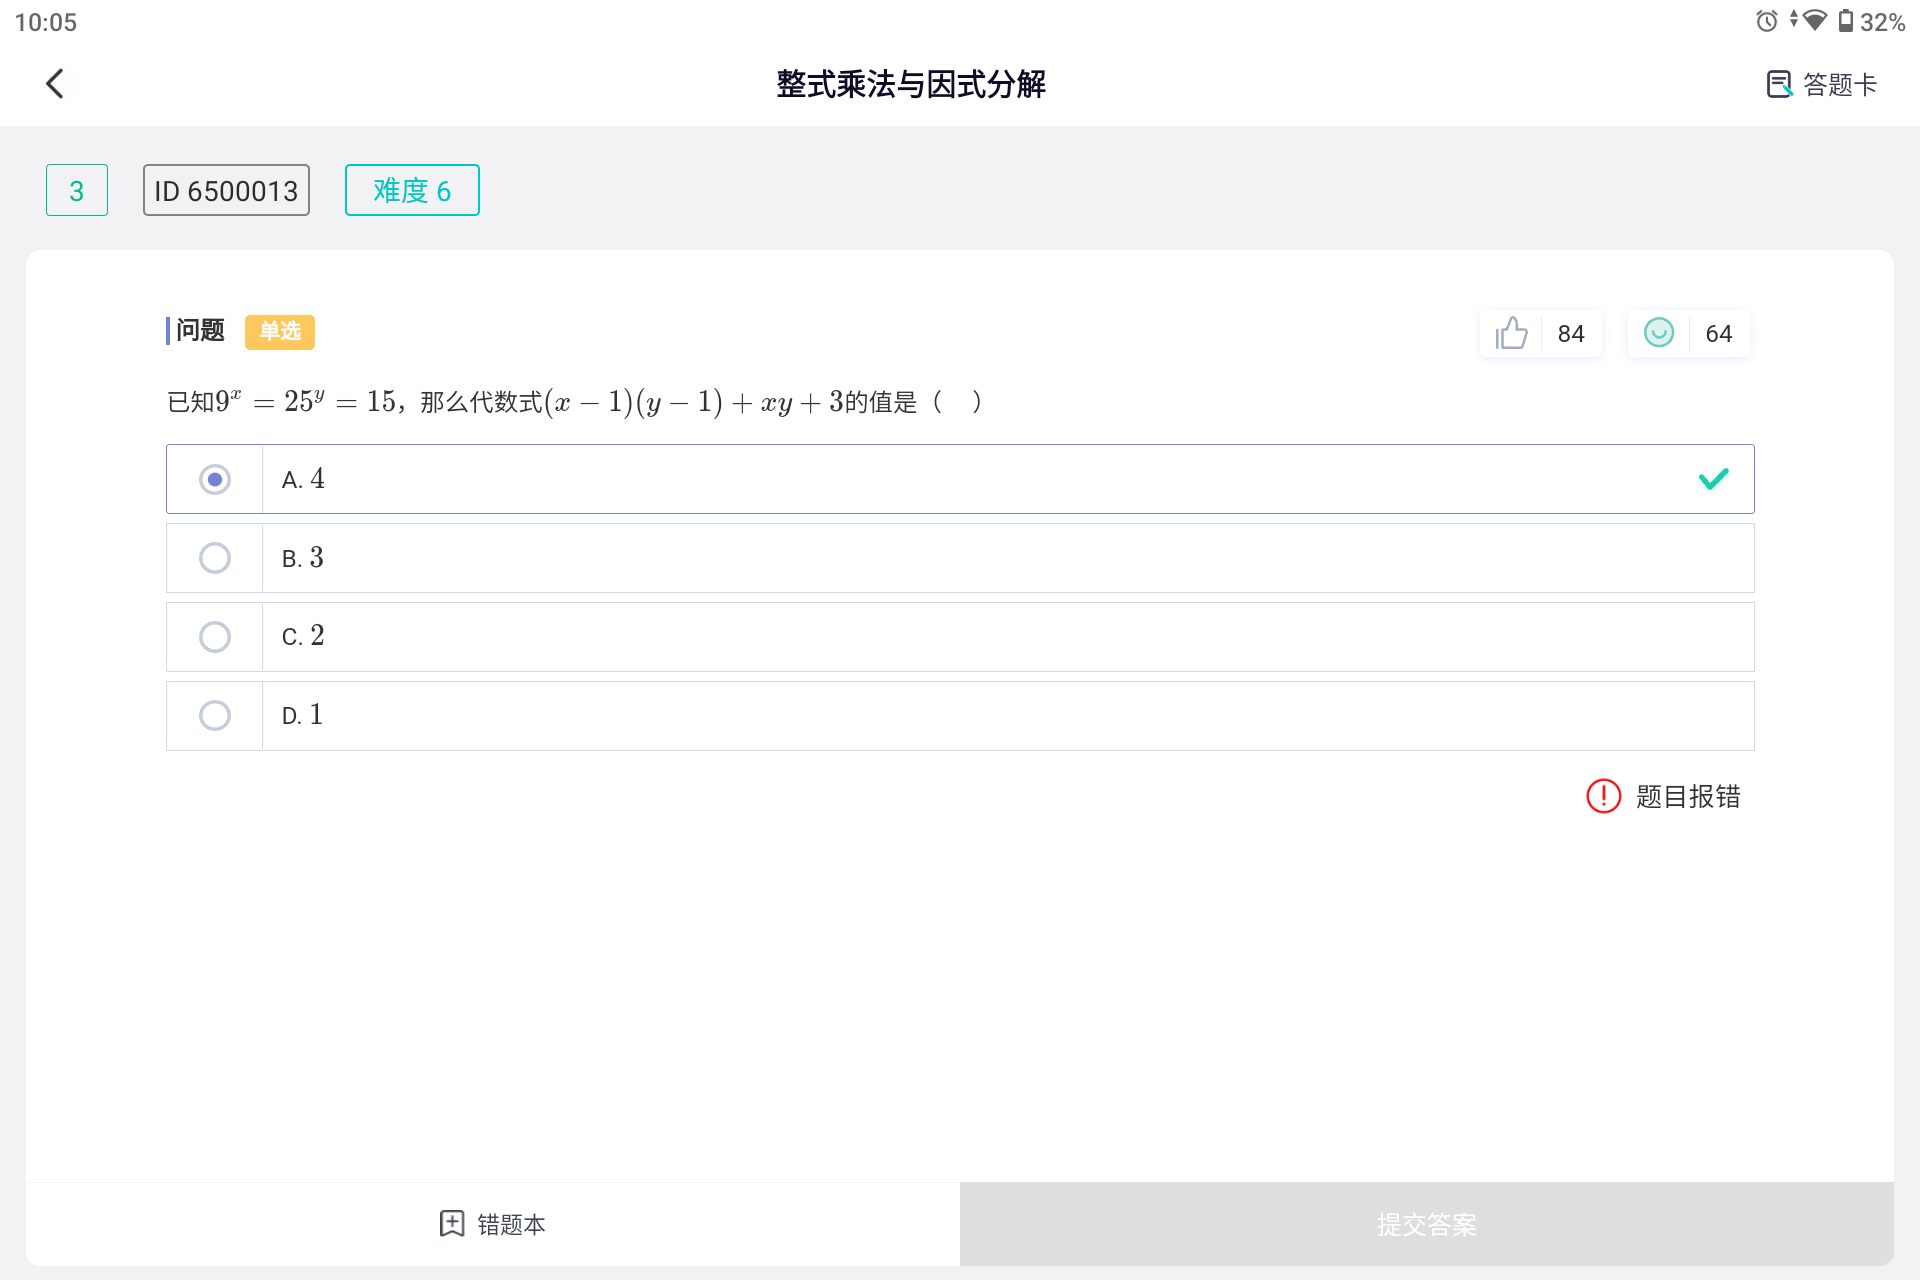Click the ID 6500013 label
The width and height of the screenshot is (1920, 1280).
point(226,190)
